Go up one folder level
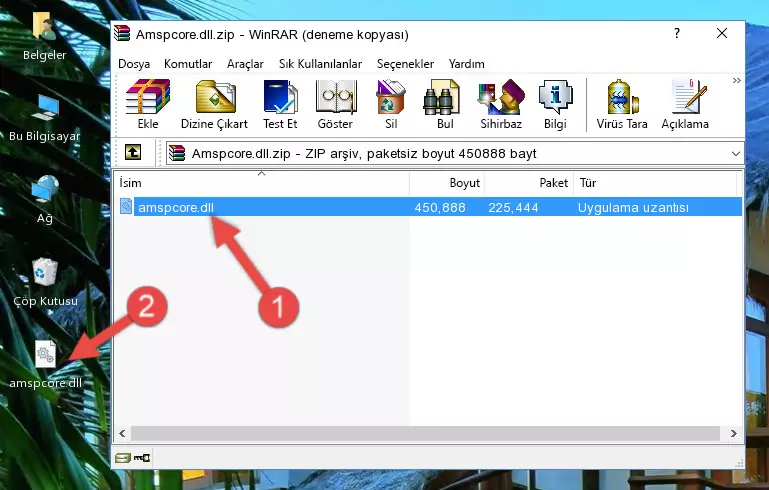 pos(133,153)
